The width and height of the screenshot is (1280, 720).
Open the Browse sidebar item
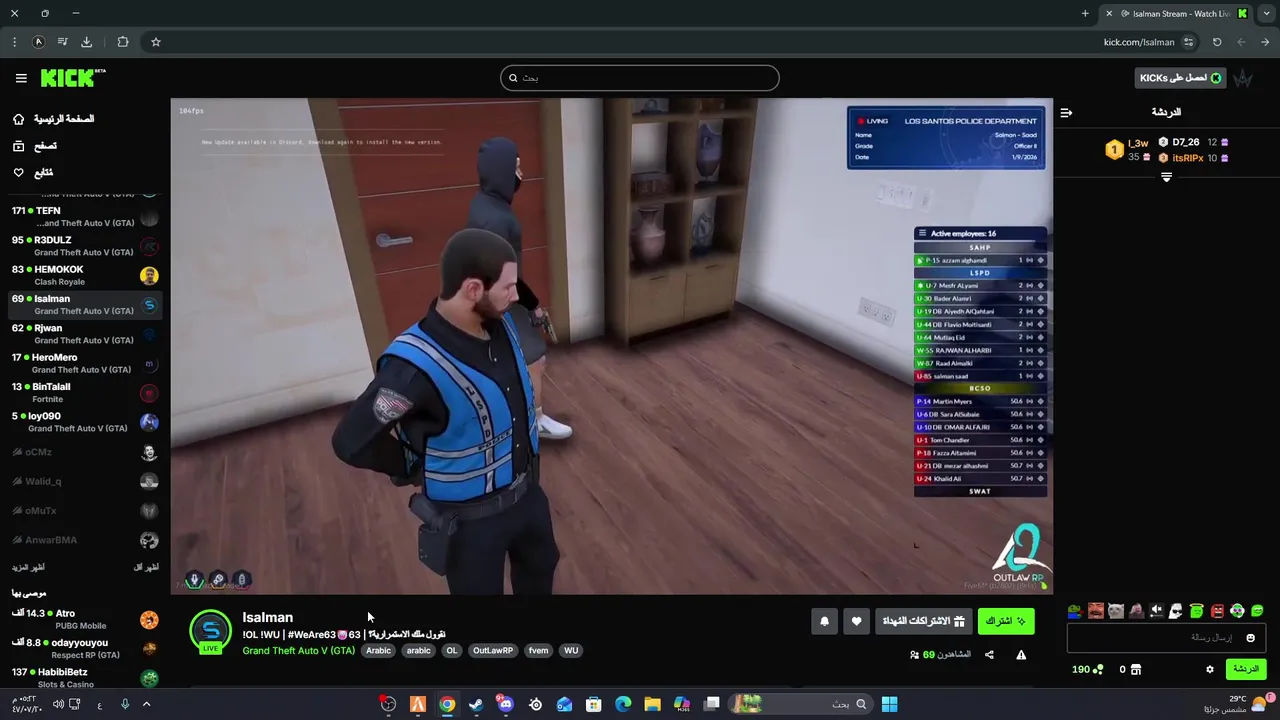36,146
